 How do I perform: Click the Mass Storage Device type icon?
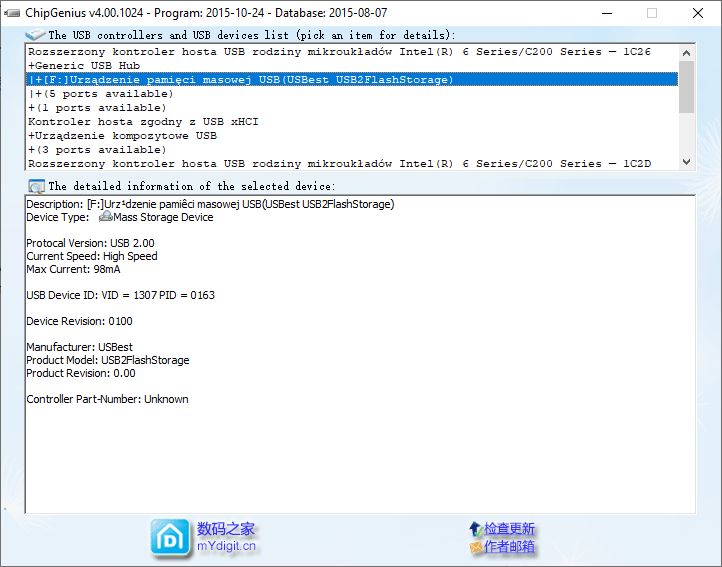[105, 216]
